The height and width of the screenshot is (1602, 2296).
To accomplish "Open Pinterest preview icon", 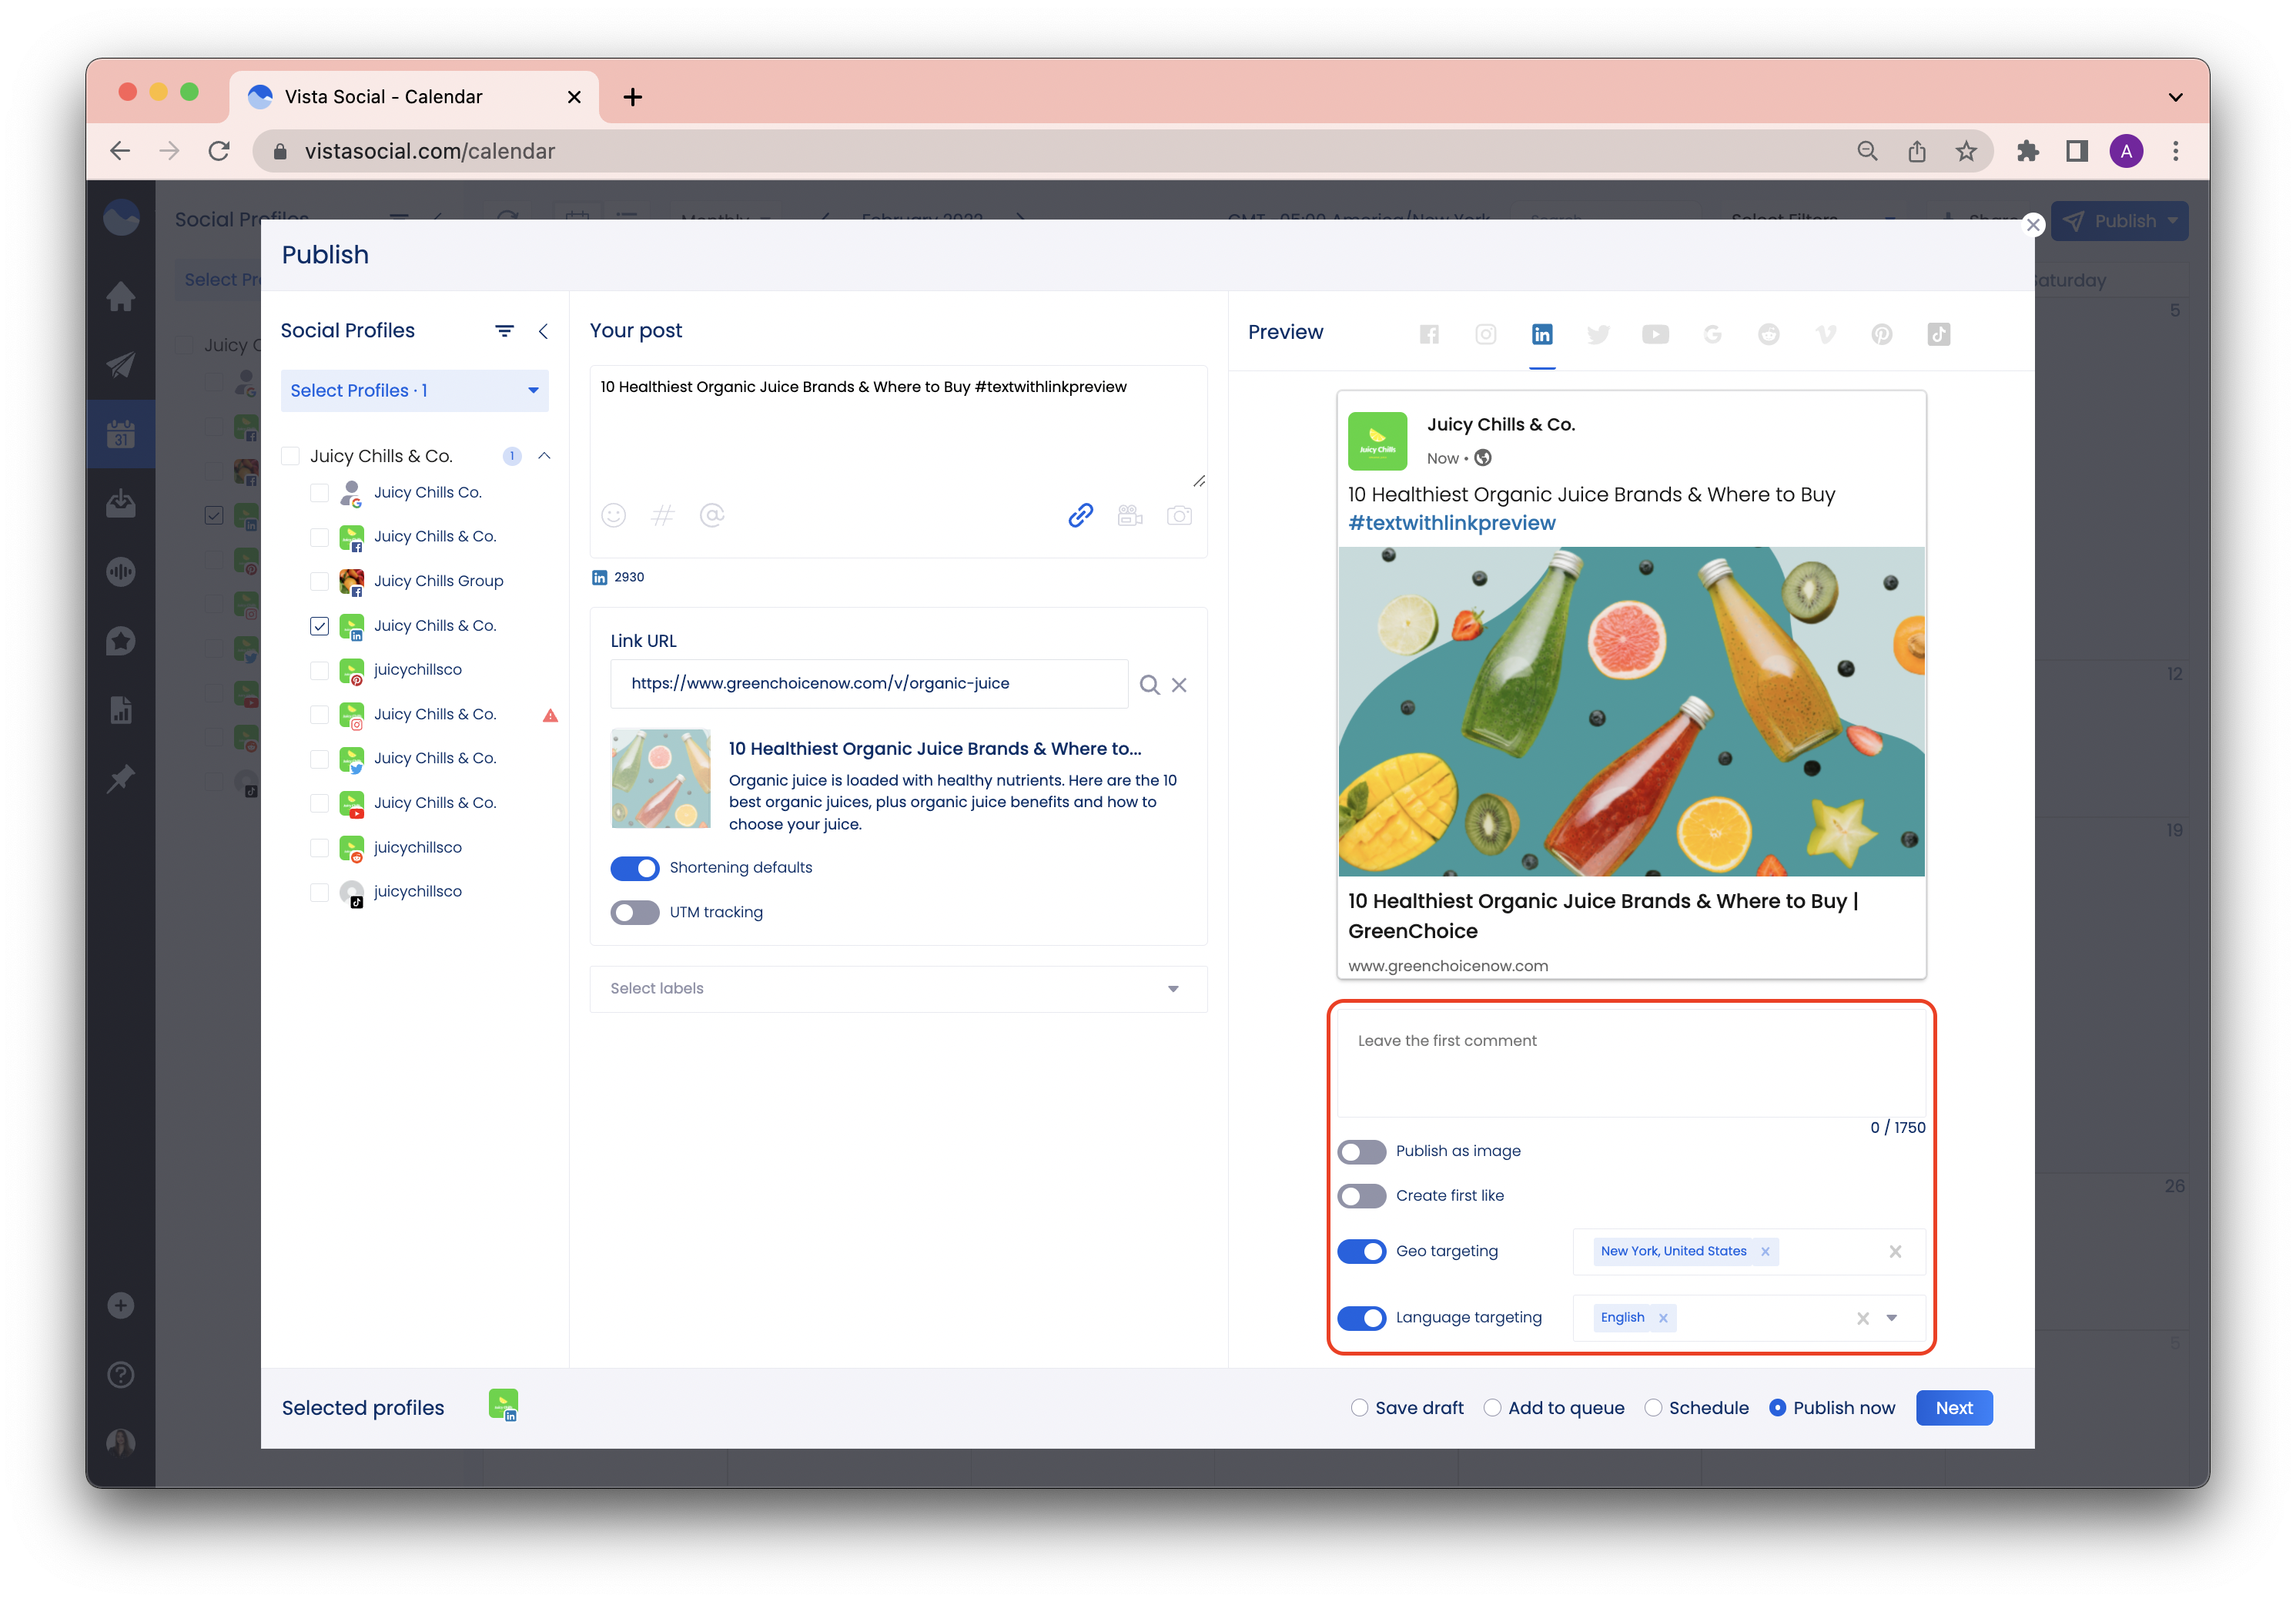I will click(1882, 334).
